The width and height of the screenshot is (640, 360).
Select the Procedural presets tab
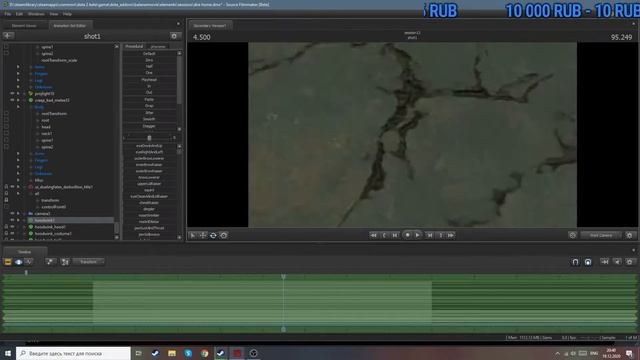(134, 47)
